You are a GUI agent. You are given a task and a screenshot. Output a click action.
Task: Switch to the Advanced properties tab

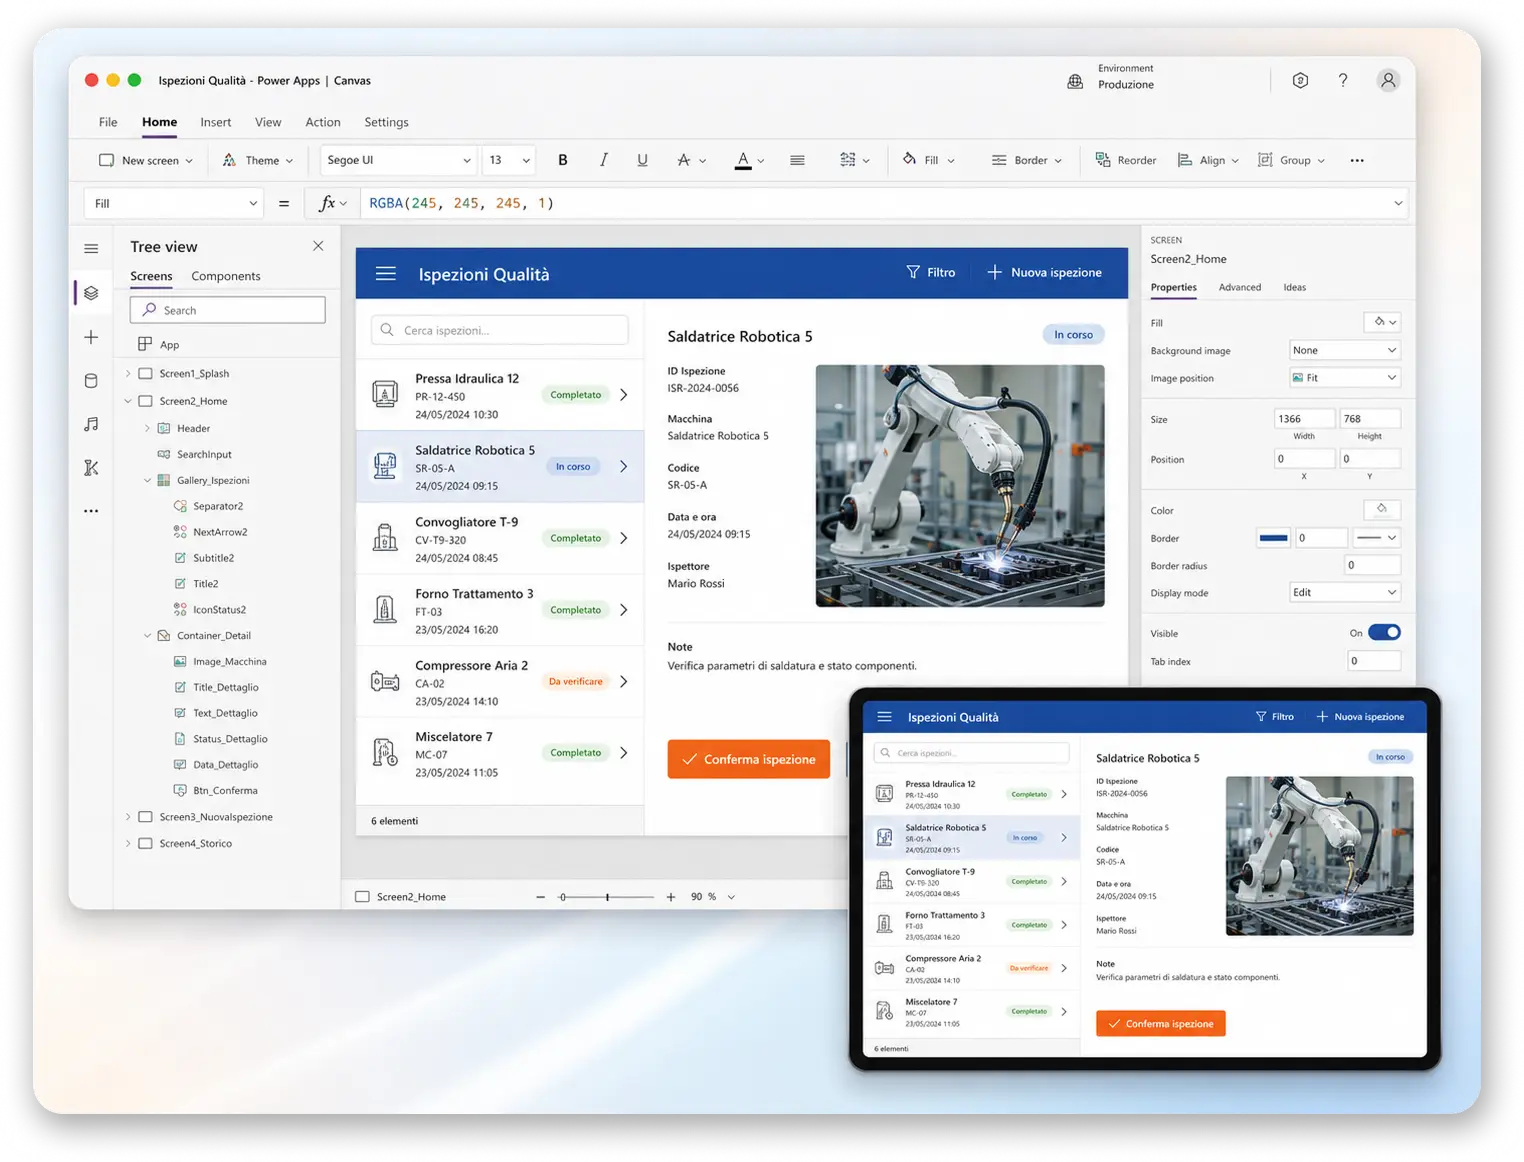click(1240, 287)
